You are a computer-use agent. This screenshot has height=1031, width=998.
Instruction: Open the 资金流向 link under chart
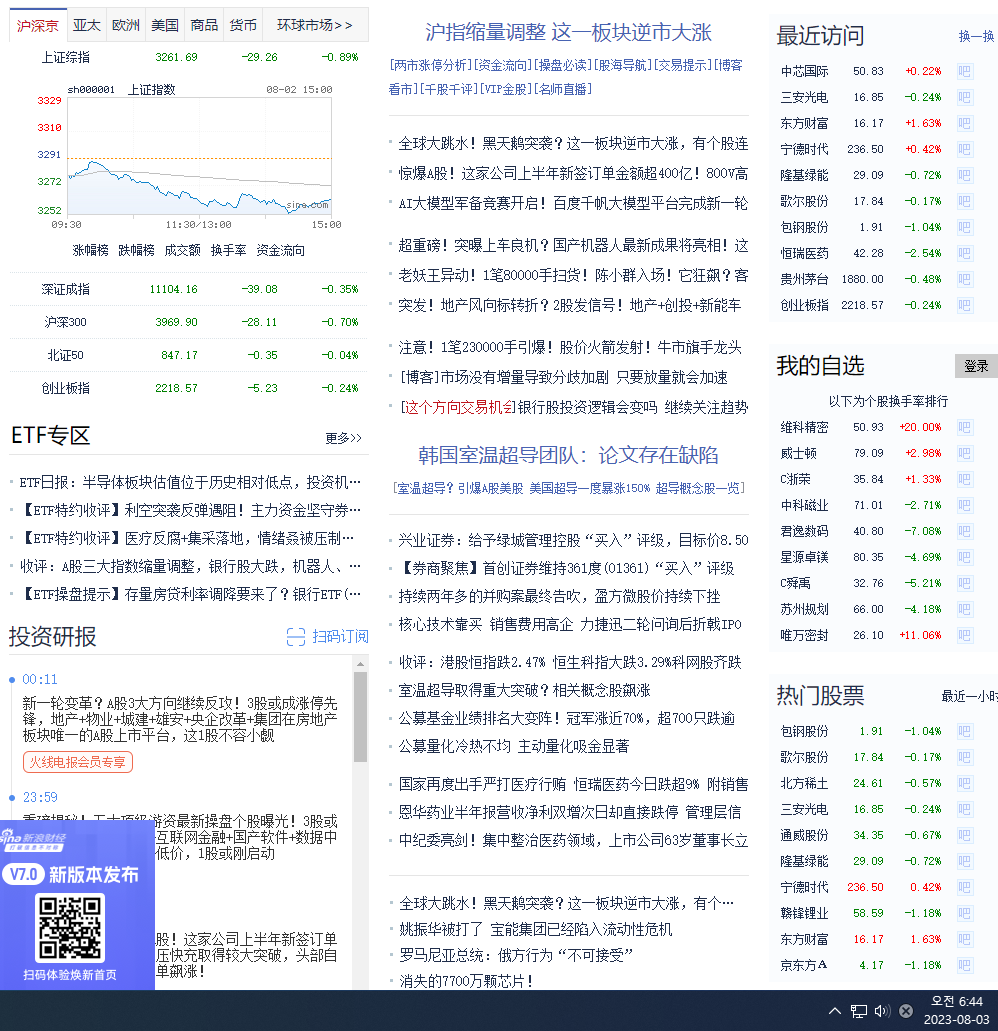tap(281, 251)
